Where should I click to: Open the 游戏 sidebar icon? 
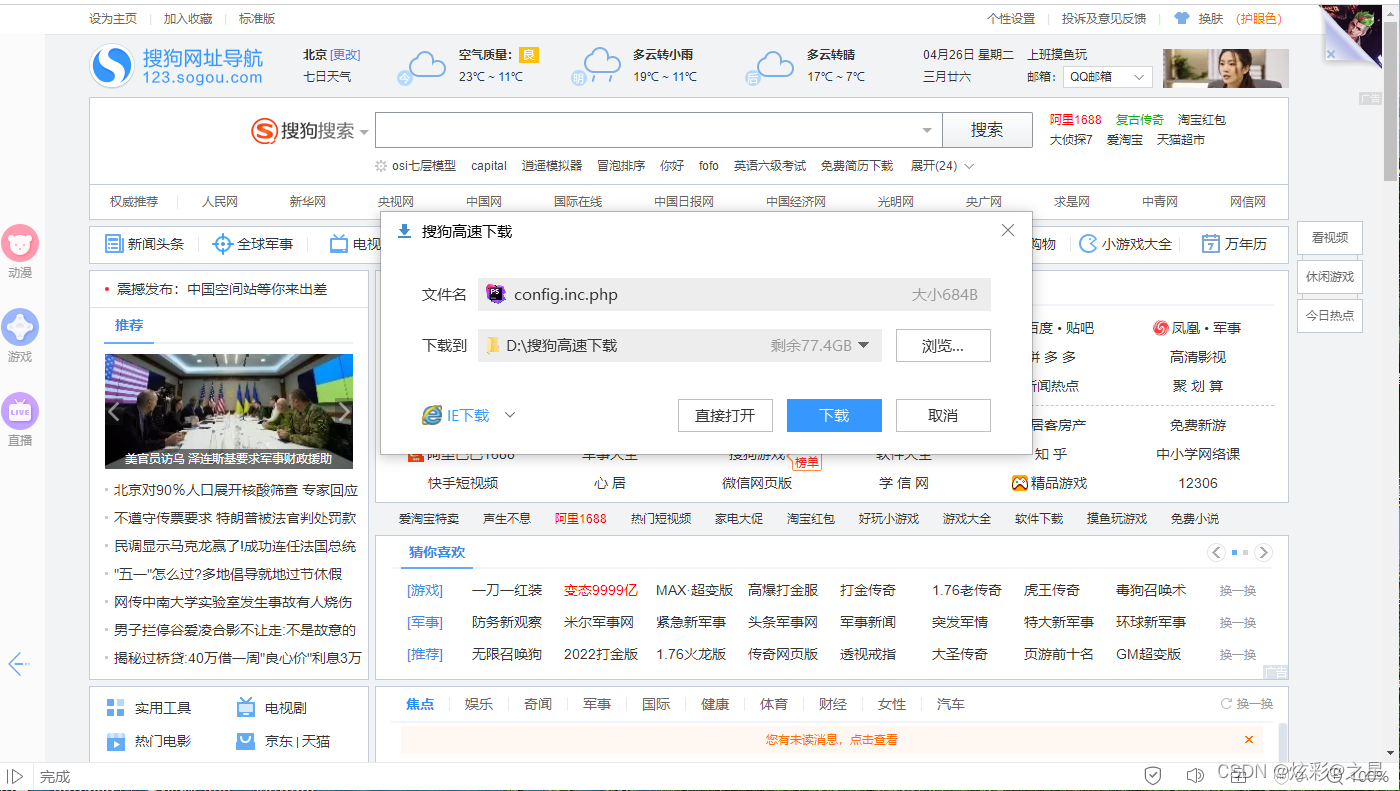point(20,327)
